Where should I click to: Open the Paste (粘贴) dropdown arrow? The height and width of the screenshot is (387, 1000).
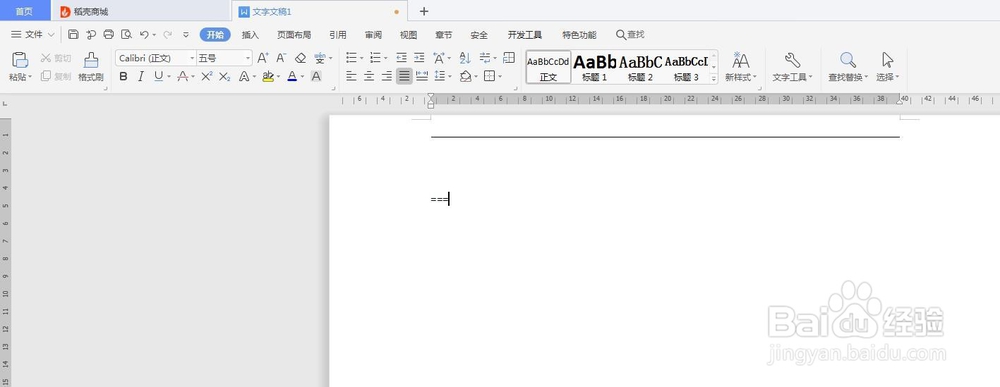30,77
